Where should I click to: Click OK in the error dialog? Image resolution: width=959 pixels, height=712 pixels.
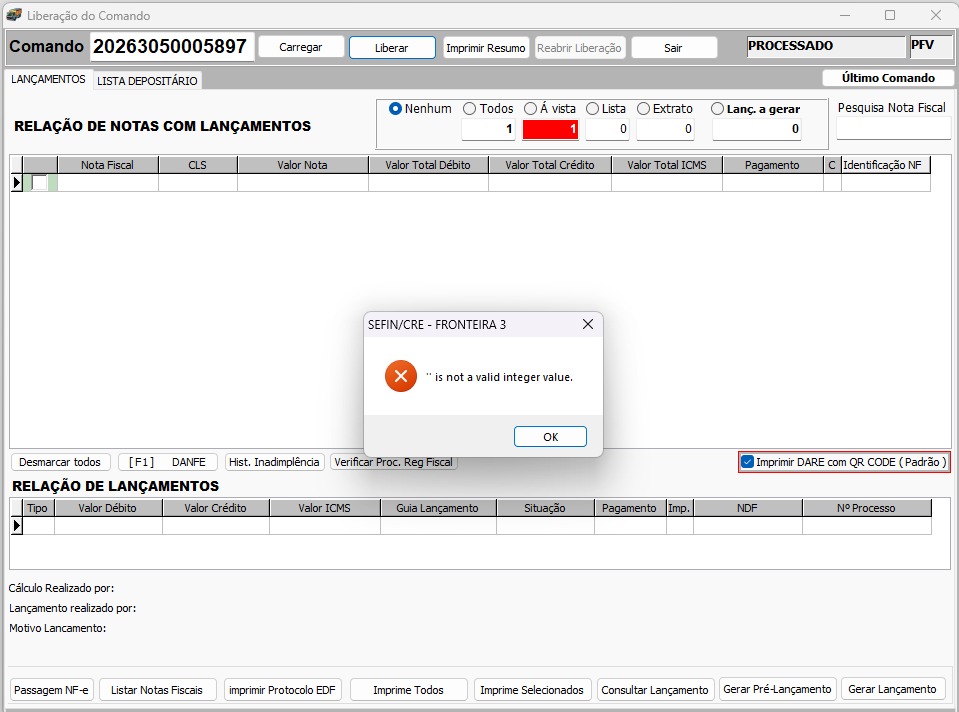(x=550, y=437)
